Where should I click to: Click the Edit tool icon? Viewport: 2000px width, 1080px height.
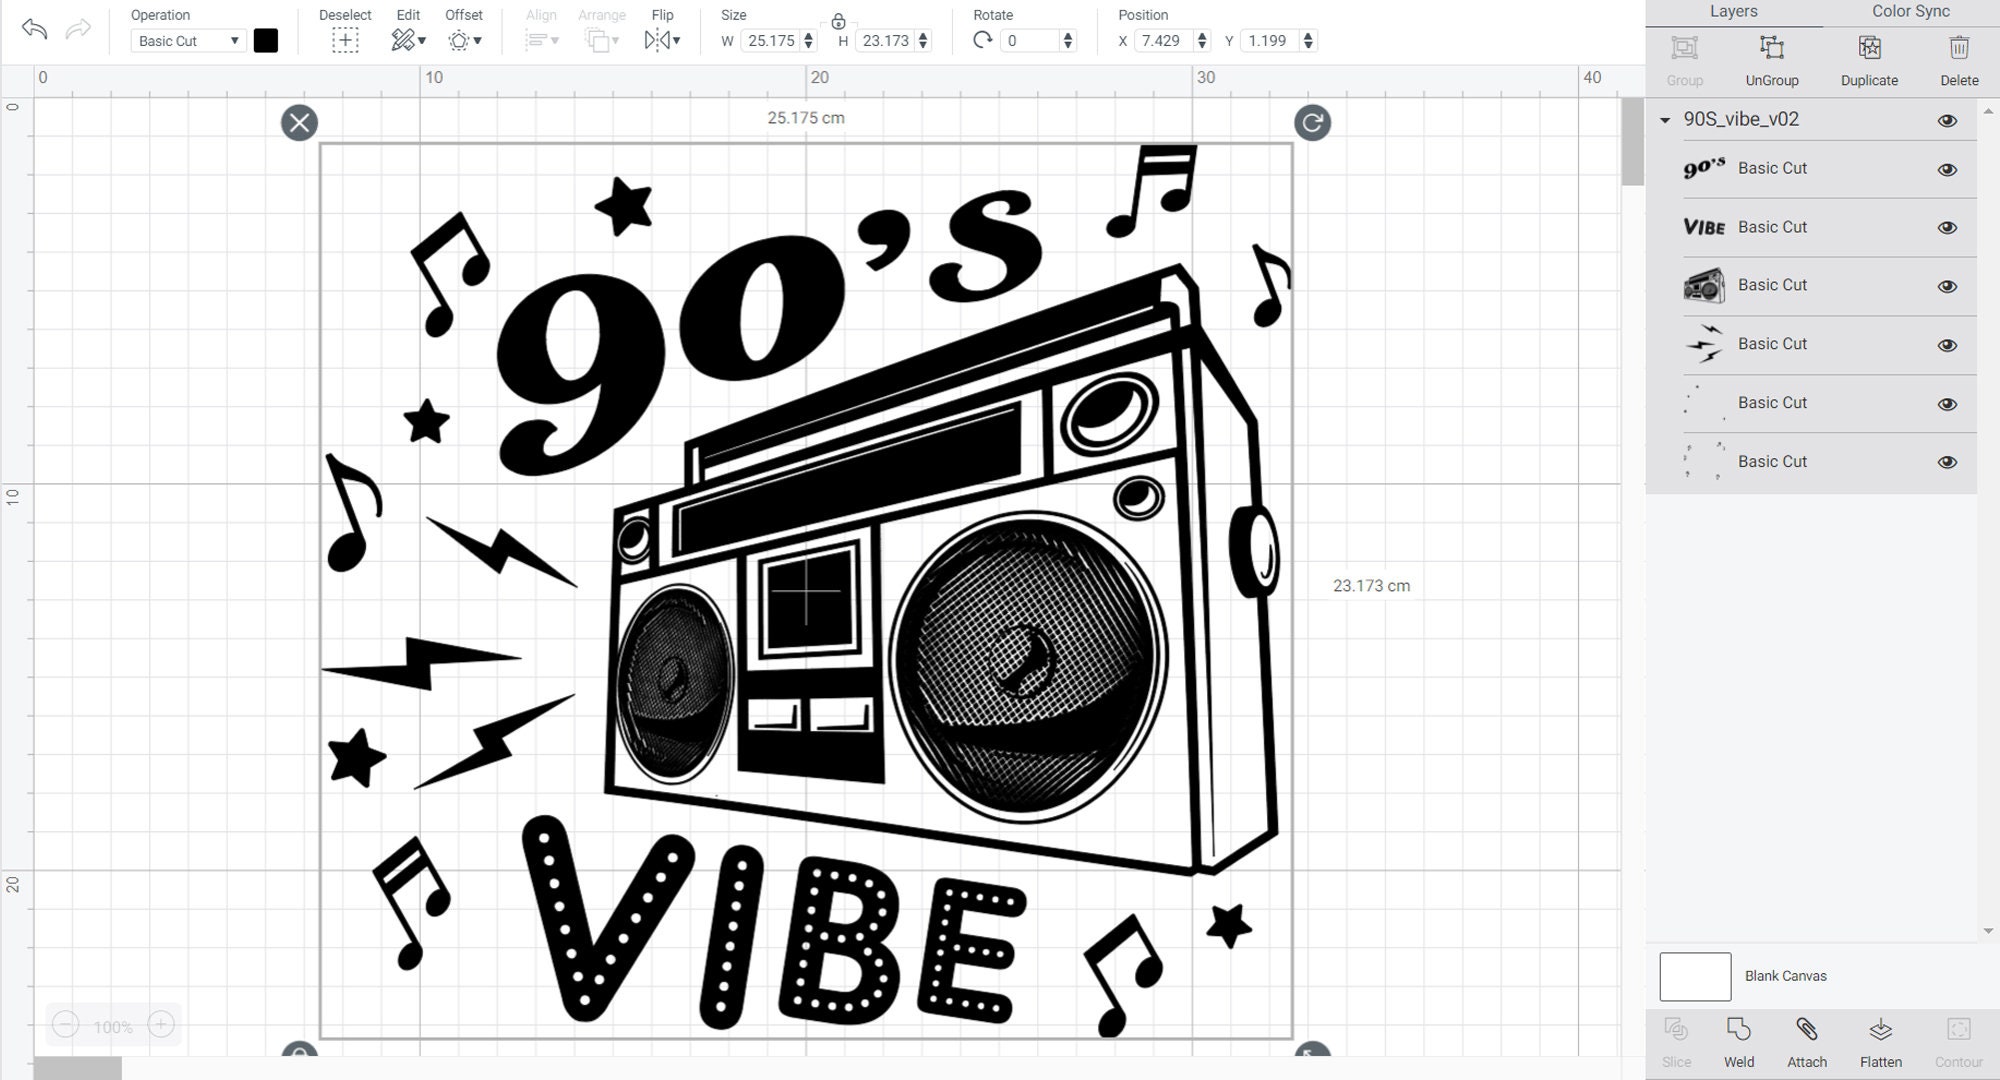coord(404,40)
